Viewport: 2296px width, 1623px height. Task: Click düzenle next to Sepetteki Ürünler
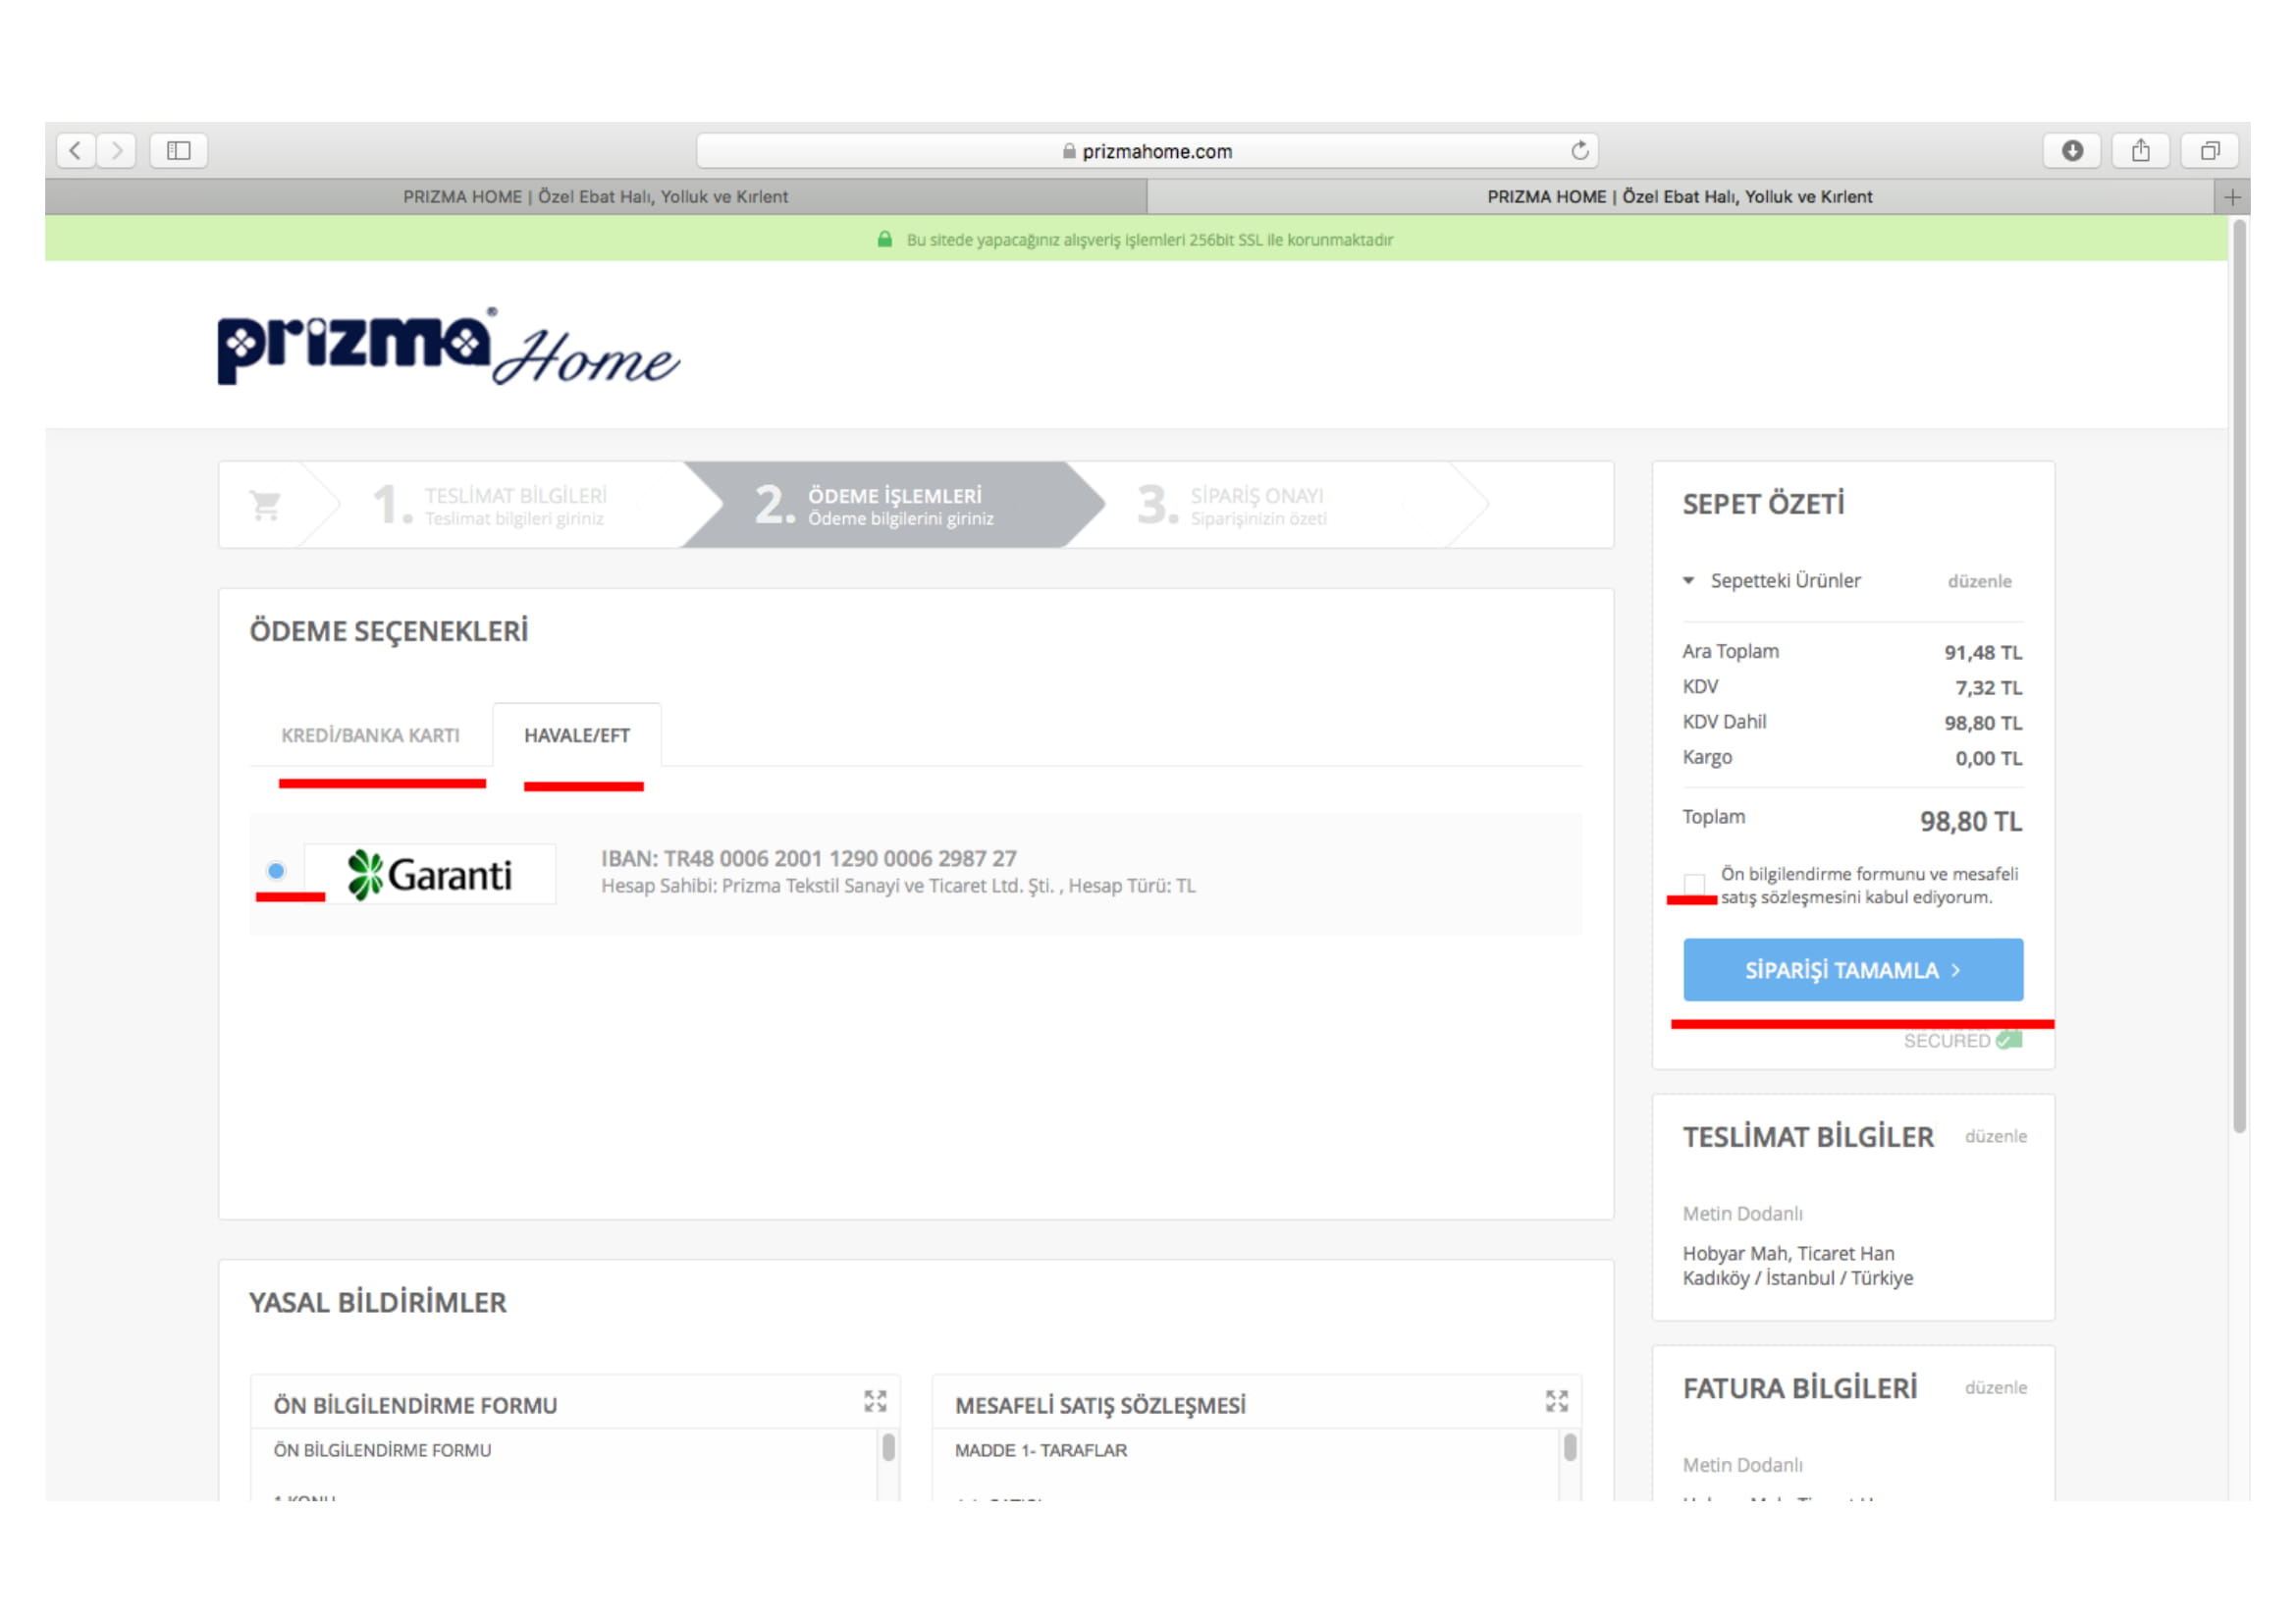click(x=1980, y=582)
